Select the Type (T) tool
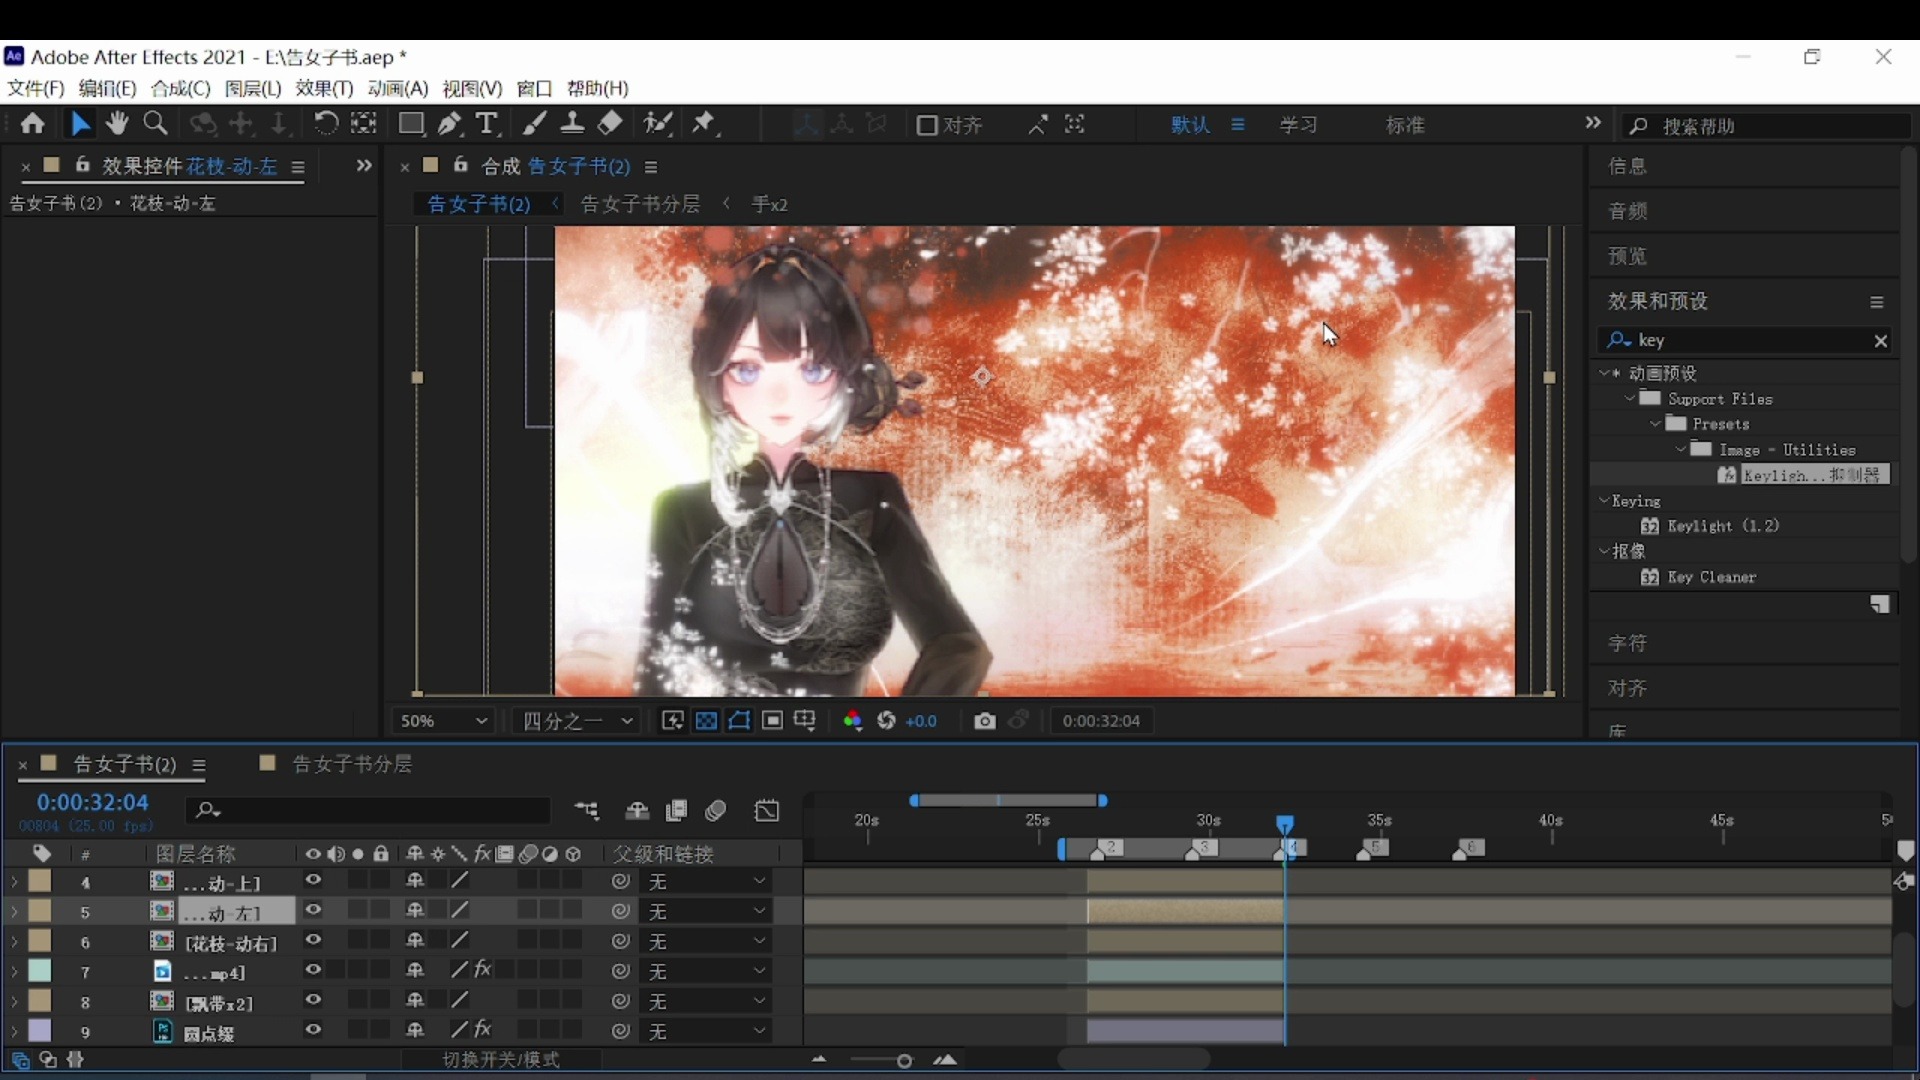 tap(487, 124)
